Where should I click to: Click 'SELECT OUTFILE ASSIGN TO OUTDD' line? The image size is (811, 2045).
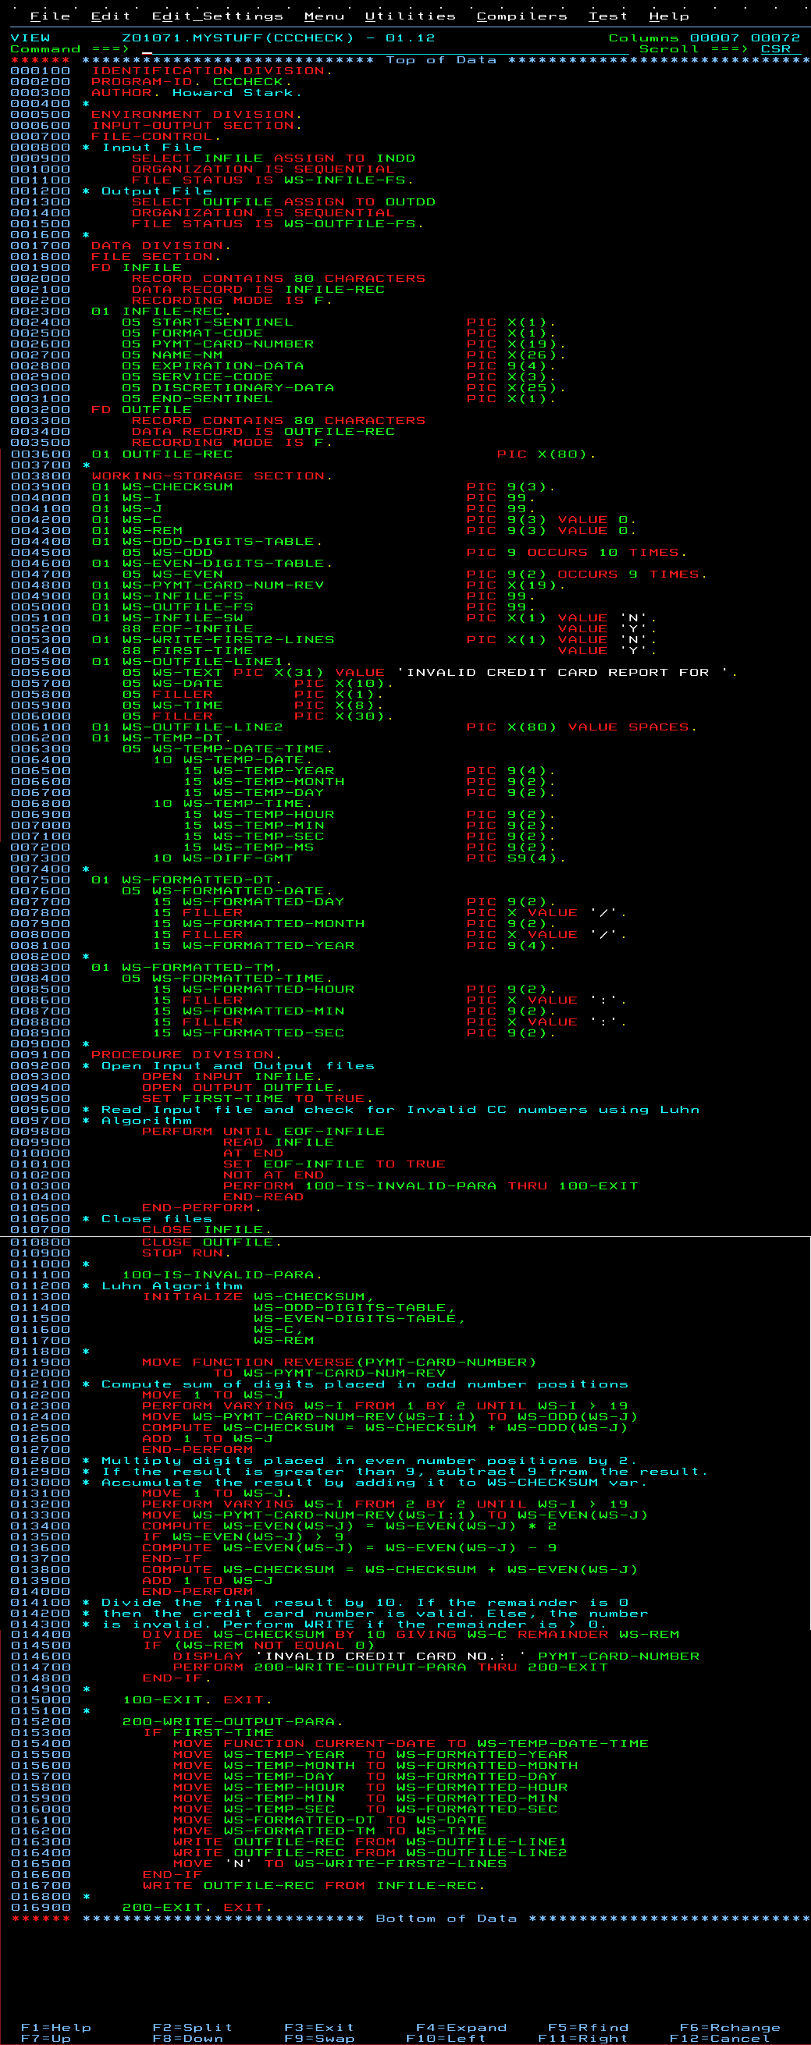[283, 202]
